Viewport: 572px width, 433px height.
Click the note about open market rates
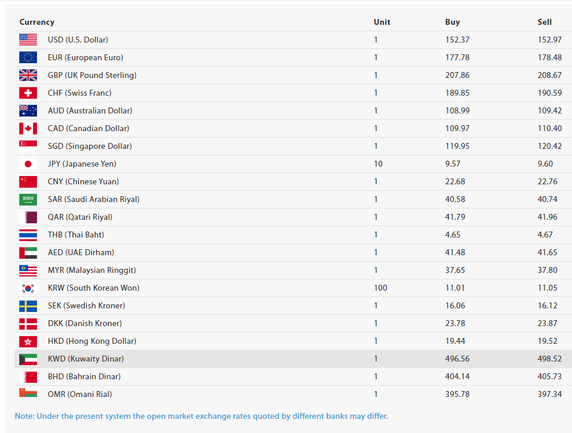pyautogui.click(x=201, y=416)
